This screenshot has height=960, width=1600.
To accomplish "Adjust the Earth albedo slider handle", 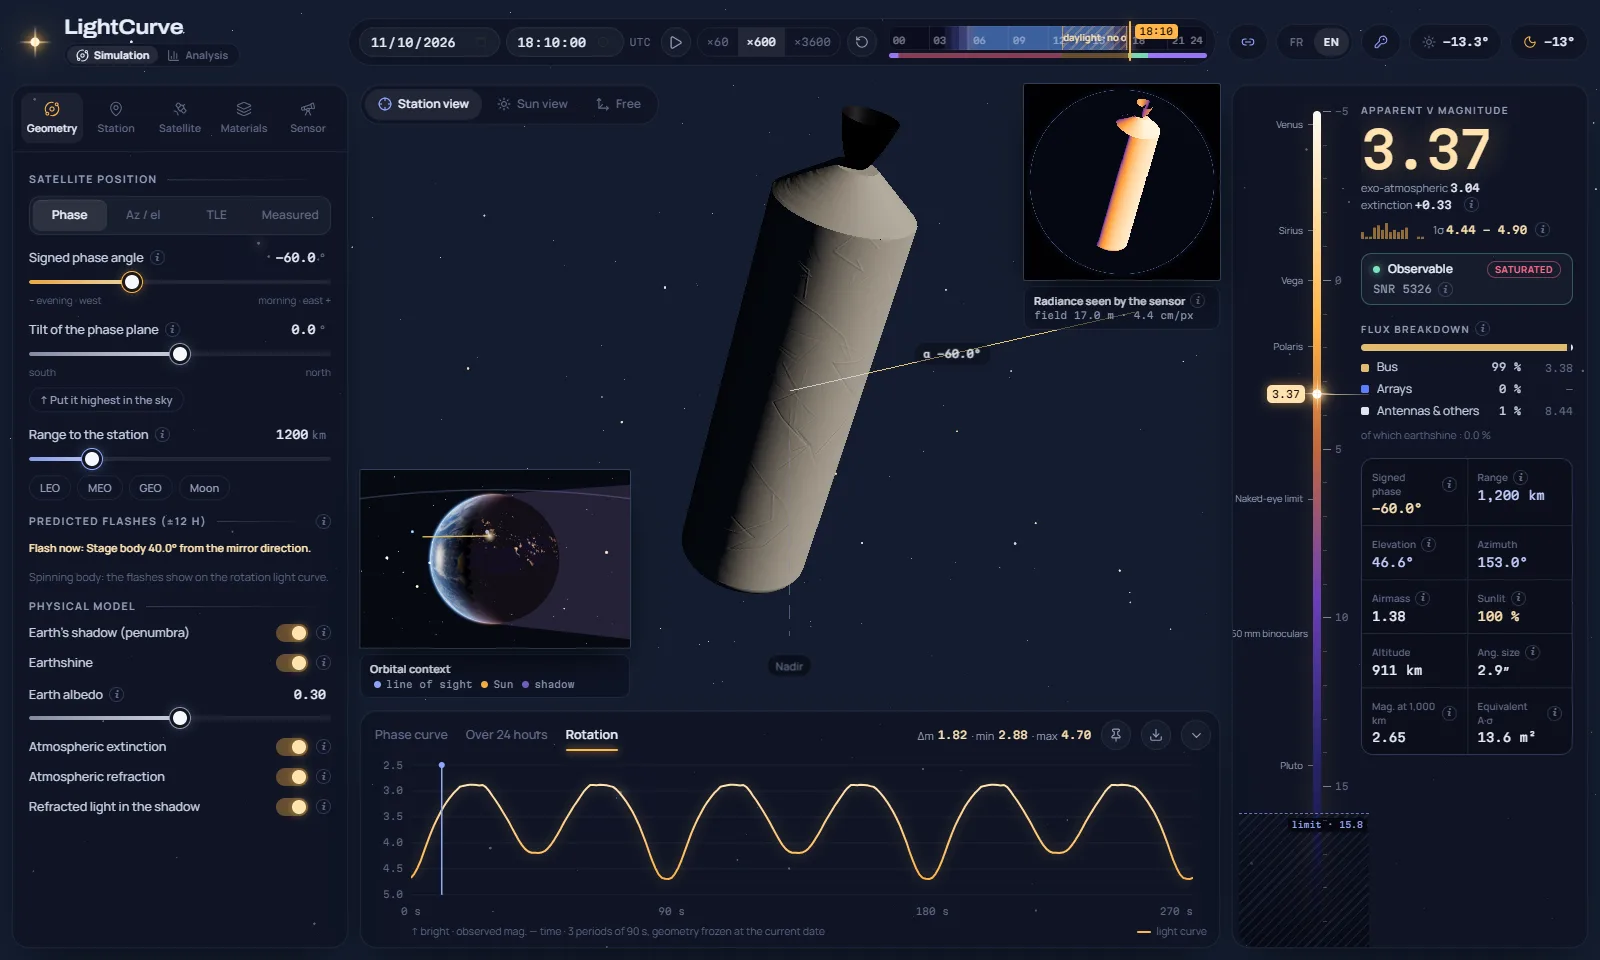I will (180, 718).
